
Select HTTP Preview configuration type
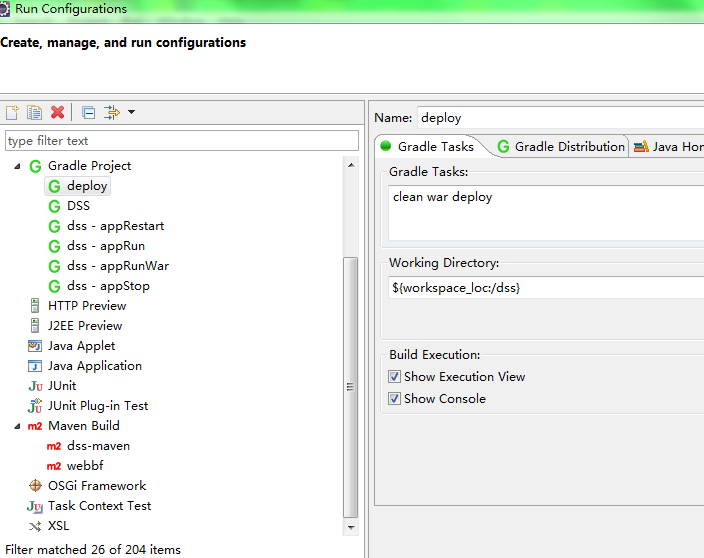pyautogui.click(x=87, y=306)
